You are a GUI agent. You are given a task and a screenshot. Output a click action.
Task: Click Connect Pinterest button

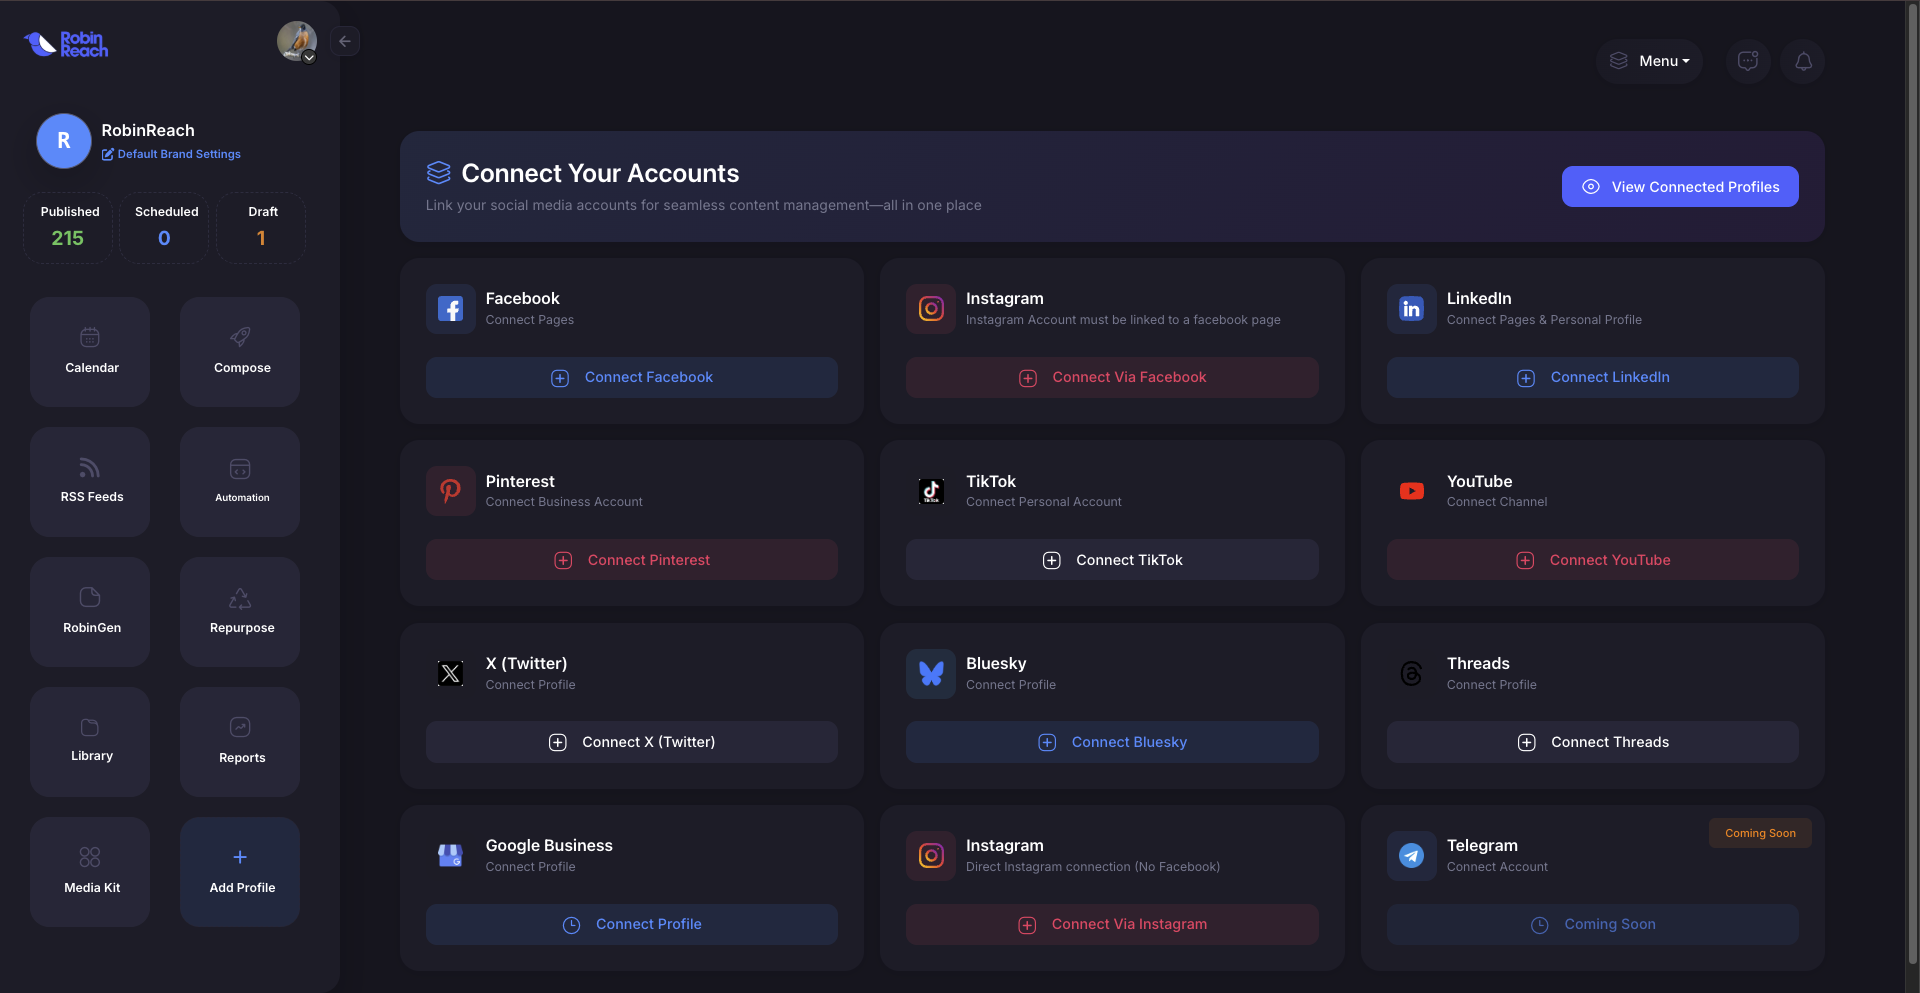[632, 560]
